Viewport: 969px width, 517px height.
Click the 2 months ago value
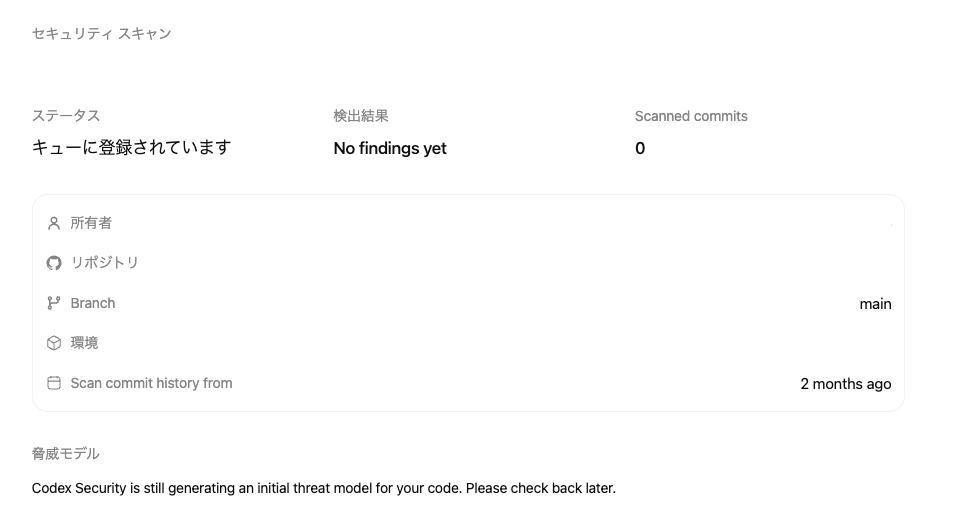tap(845, 383)
